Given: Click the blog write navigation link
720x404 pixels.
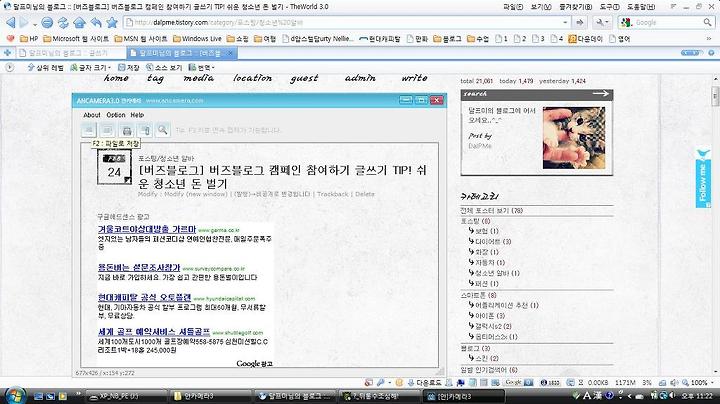Looking at the screenshot, I should click(x=414, y=78).
